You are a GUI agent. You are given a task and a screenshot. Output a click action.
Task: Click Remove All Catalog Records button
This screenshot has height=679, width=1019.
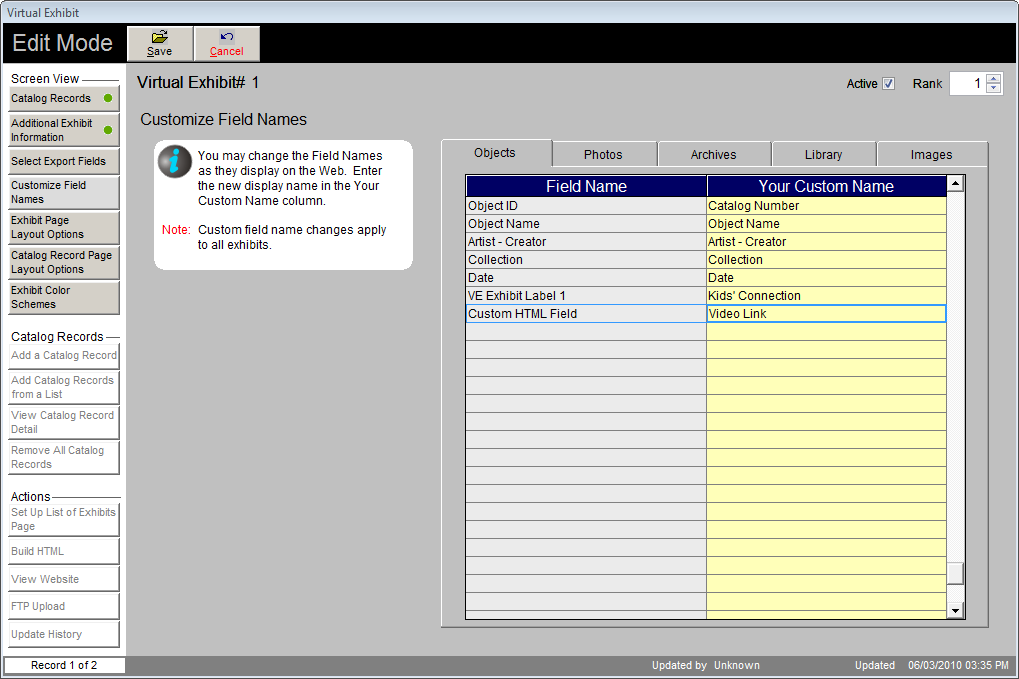pyautogui.click(x=64, y=457)
